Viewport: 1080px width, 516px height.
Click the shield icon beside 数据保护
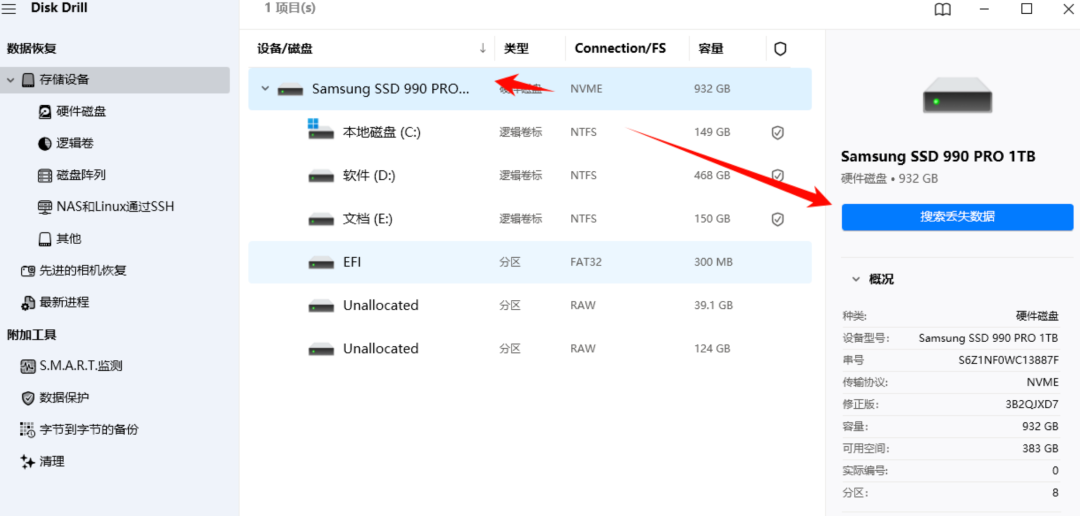(28, 398)
